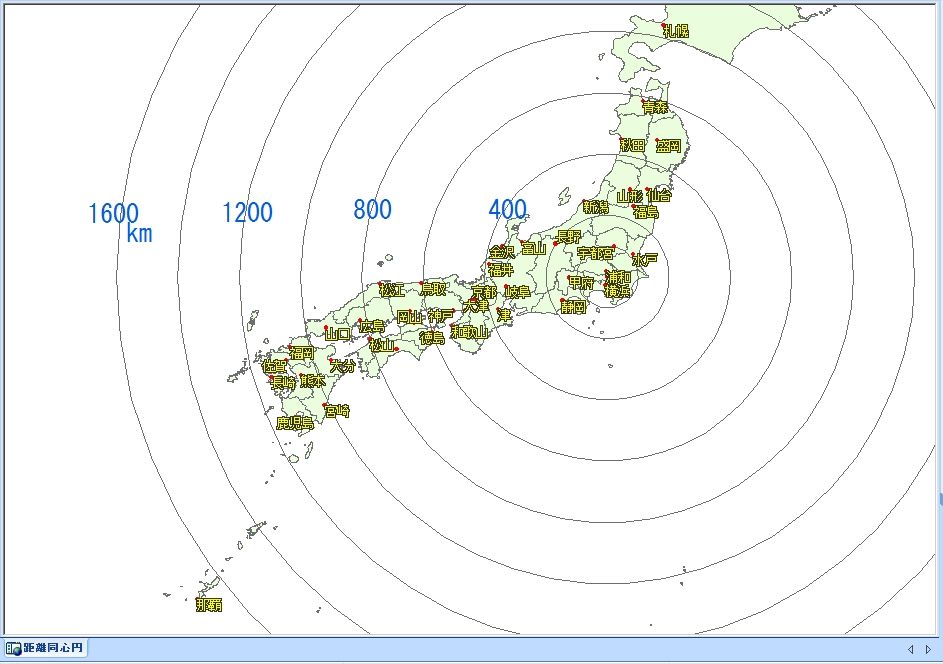This screenshot has width=943, height=664.
Task: Click the 横浜 city label
Action: pos(617,291)
